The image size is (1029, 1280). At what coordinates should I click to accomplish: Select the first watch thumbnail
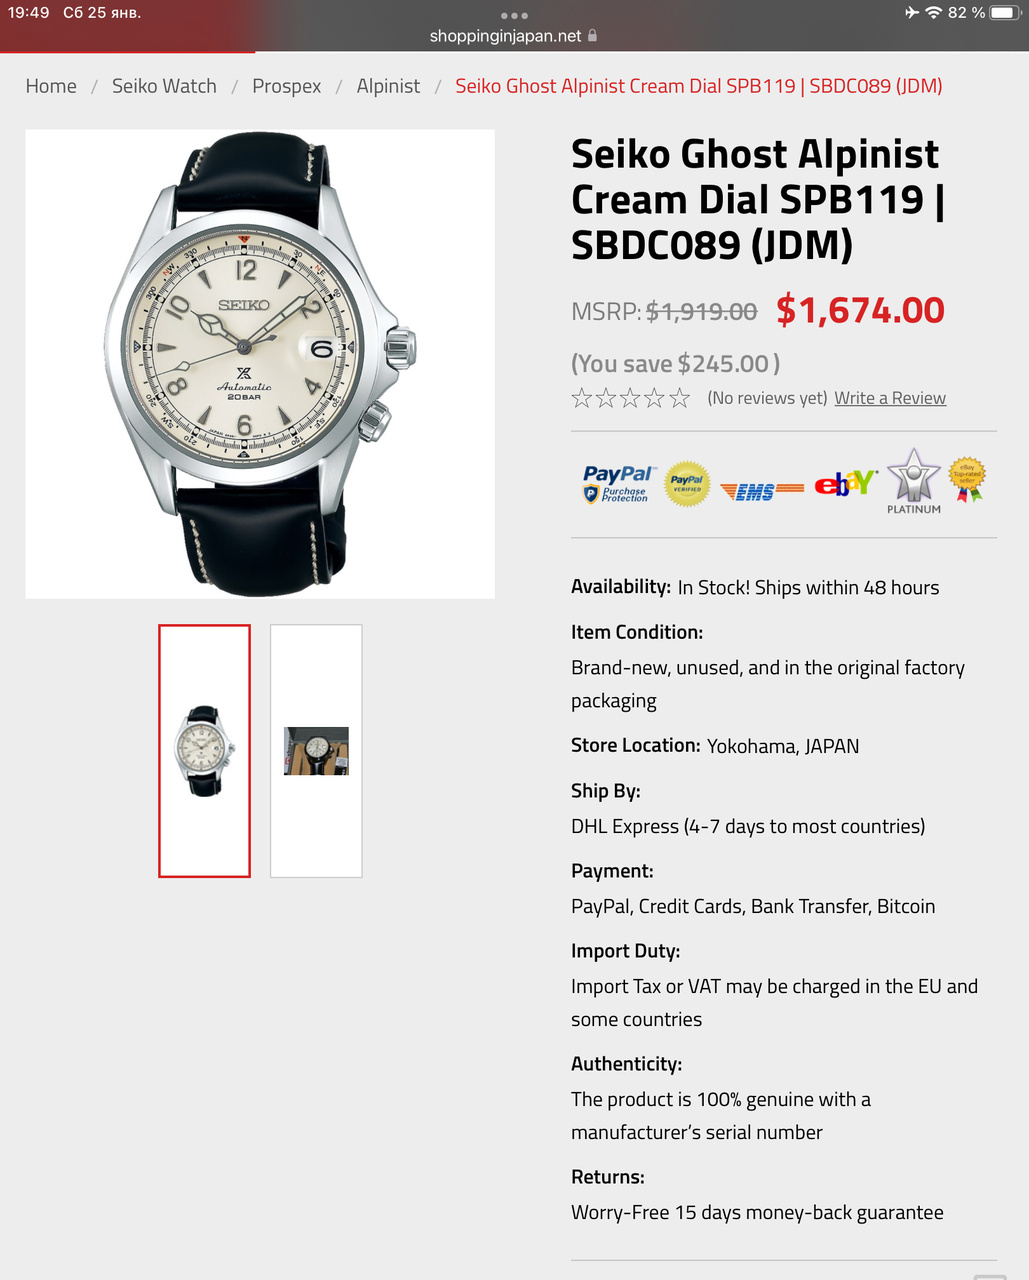coord(204,751)
